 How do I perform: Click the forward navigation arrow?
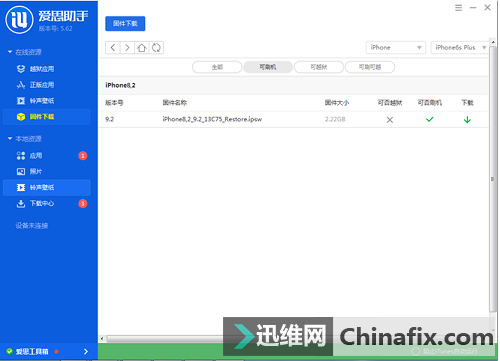[127, 48]
